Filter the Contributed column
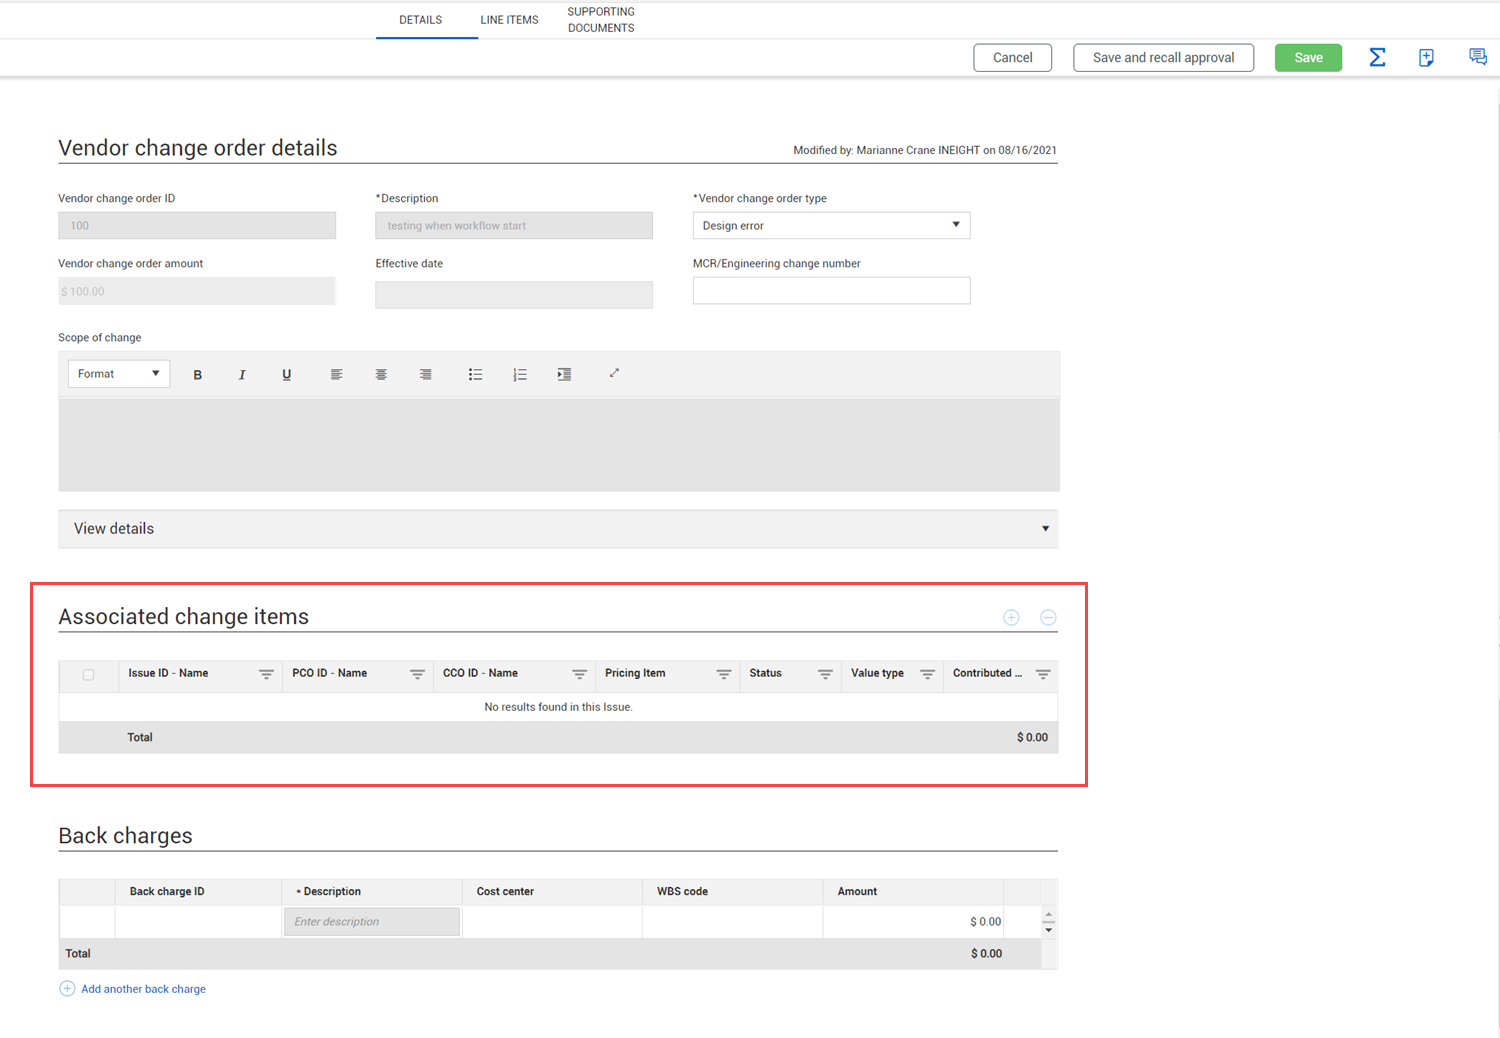 (1043, 675)
